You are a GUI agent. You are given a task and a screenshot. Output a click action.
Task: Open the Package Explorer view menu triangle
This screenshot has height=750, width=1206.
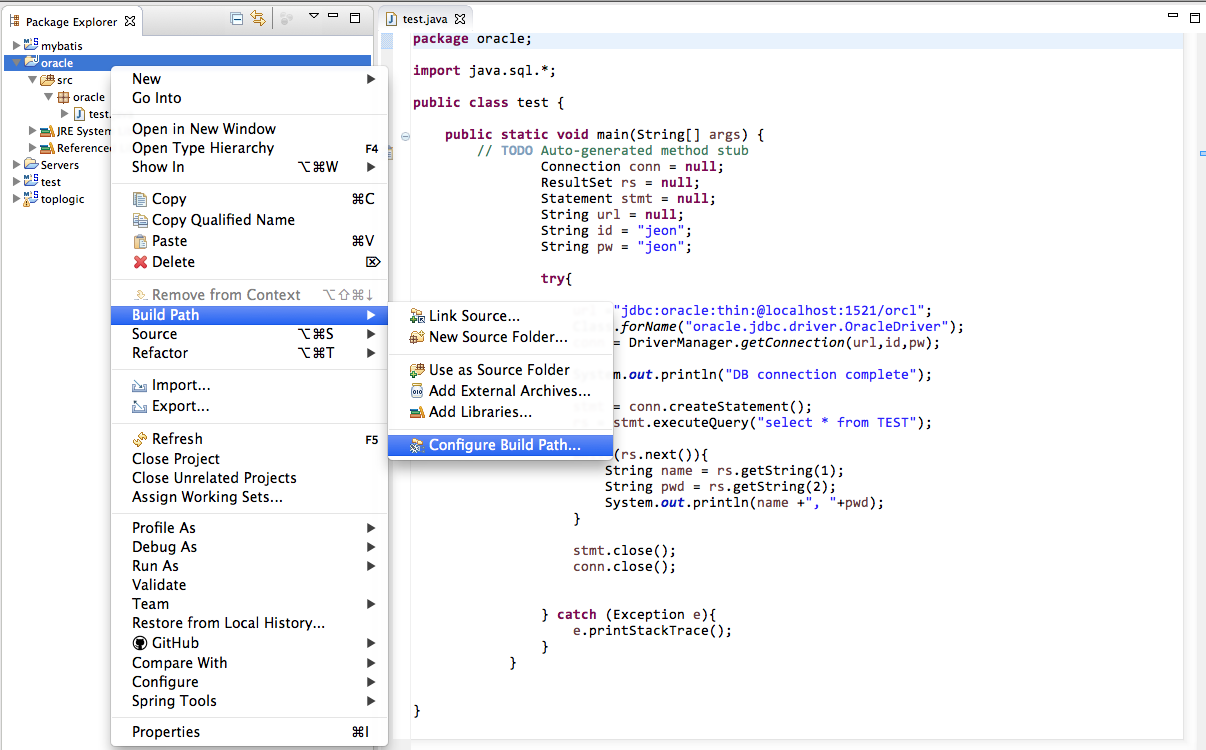point(313,17)
